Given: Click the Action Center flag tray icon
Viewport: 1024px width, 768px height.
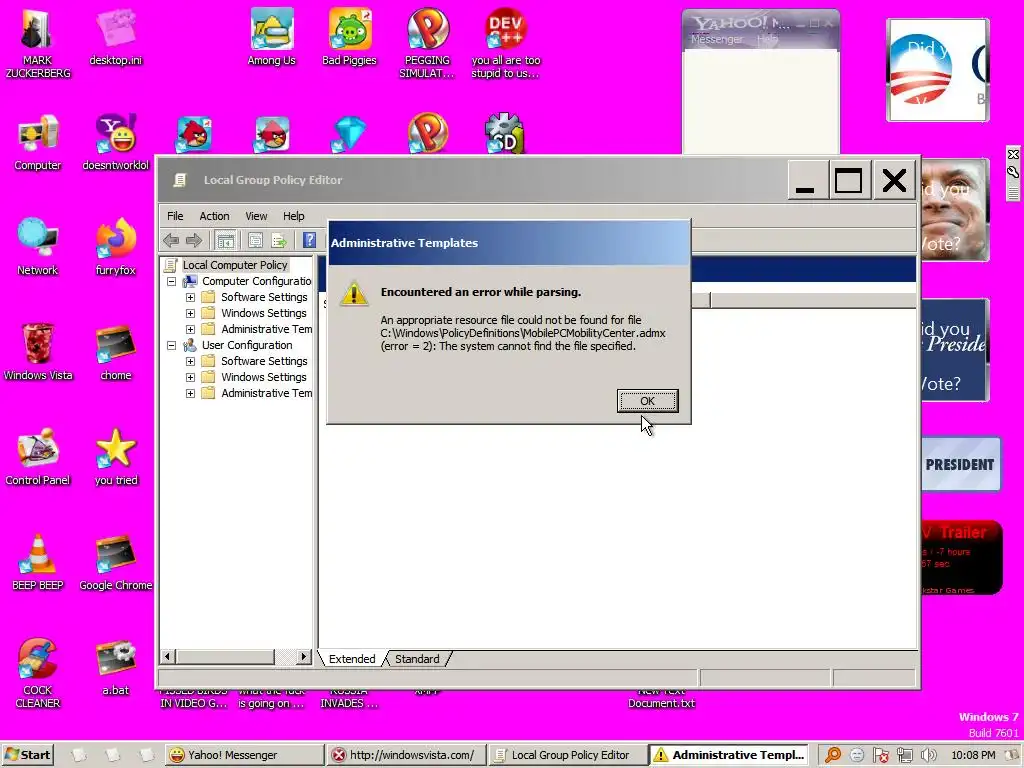Looking at the screenshot, I should coord(880,755).
